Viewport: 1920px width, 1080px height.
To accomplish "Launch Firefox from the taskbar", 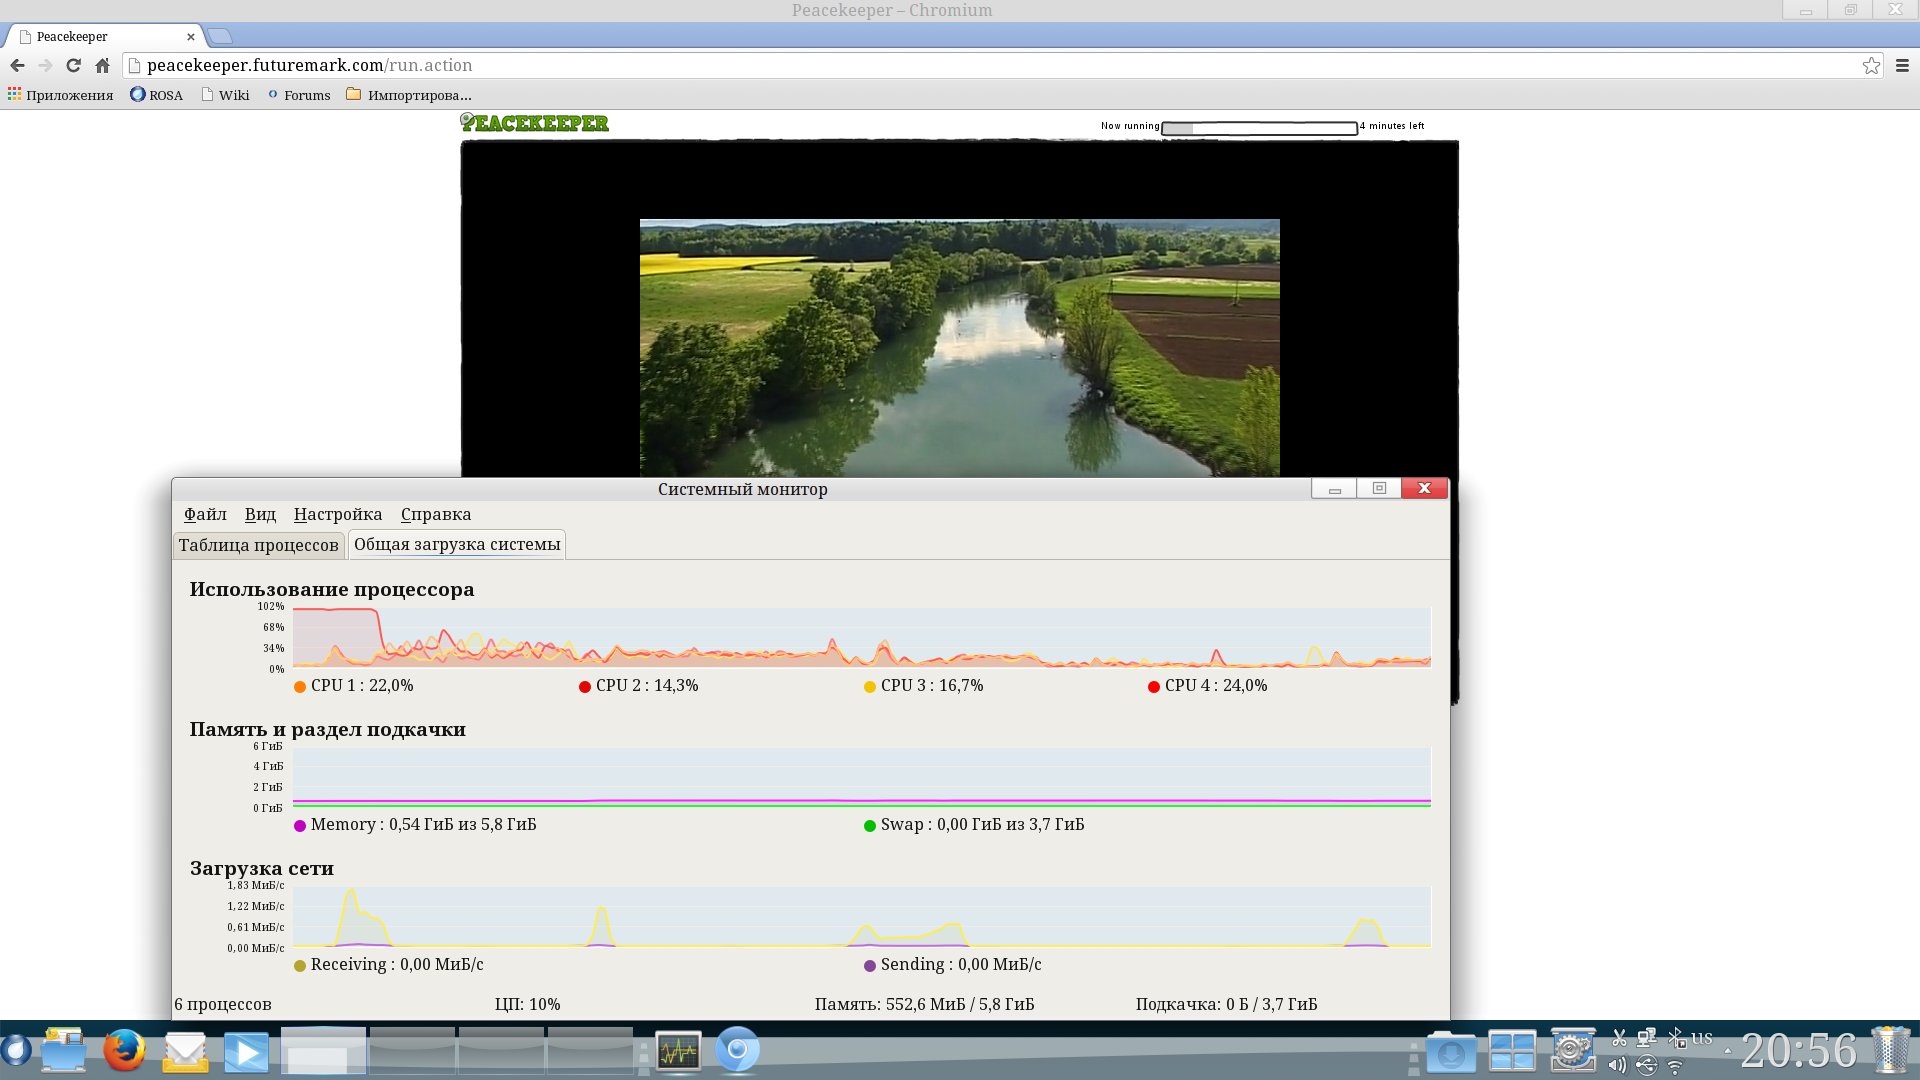I will pyautogui.click(x=124, y=1051).
